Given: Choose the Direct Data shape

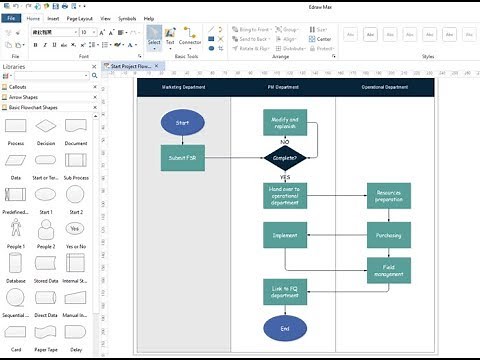Looking at the screenshot, I should (46, 298).
